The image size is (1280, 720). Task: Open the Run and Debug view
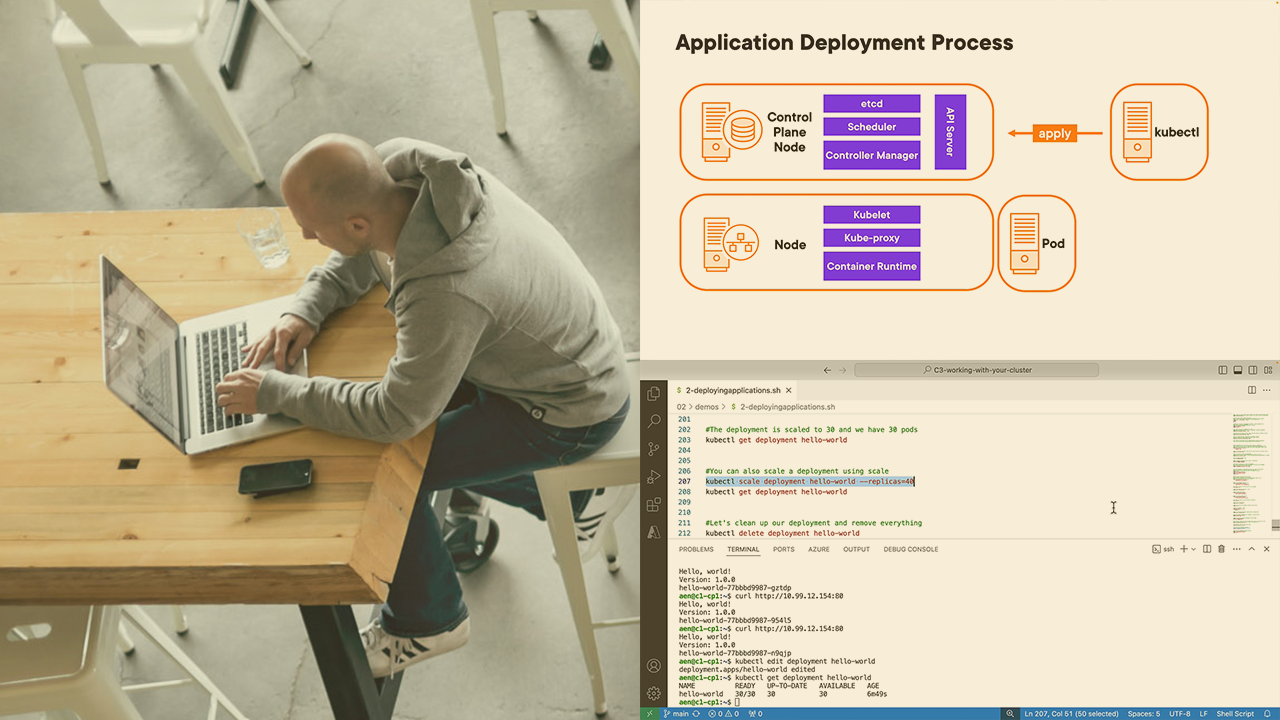coord(654,477)
